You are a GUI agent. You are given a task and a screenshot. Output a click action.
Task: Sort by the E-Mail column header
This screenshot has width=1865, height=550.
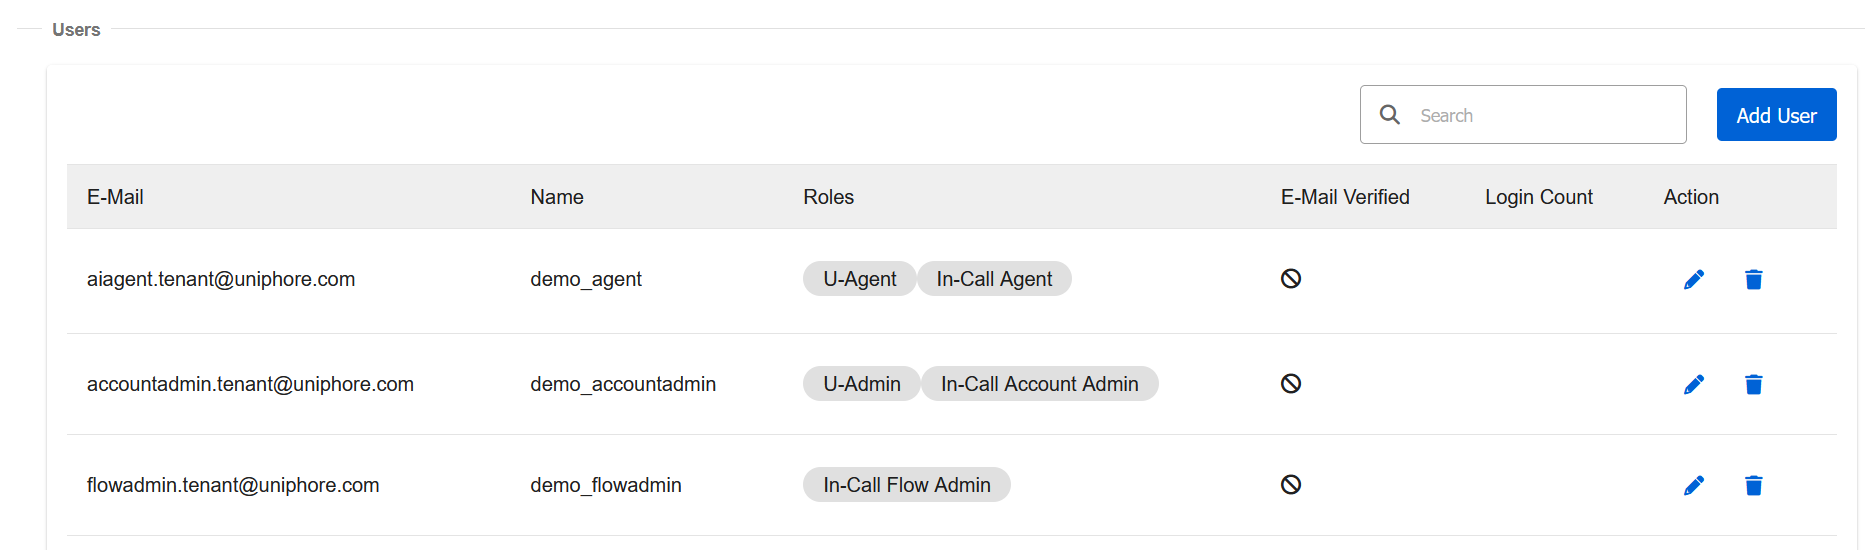[x=115, y=197]
